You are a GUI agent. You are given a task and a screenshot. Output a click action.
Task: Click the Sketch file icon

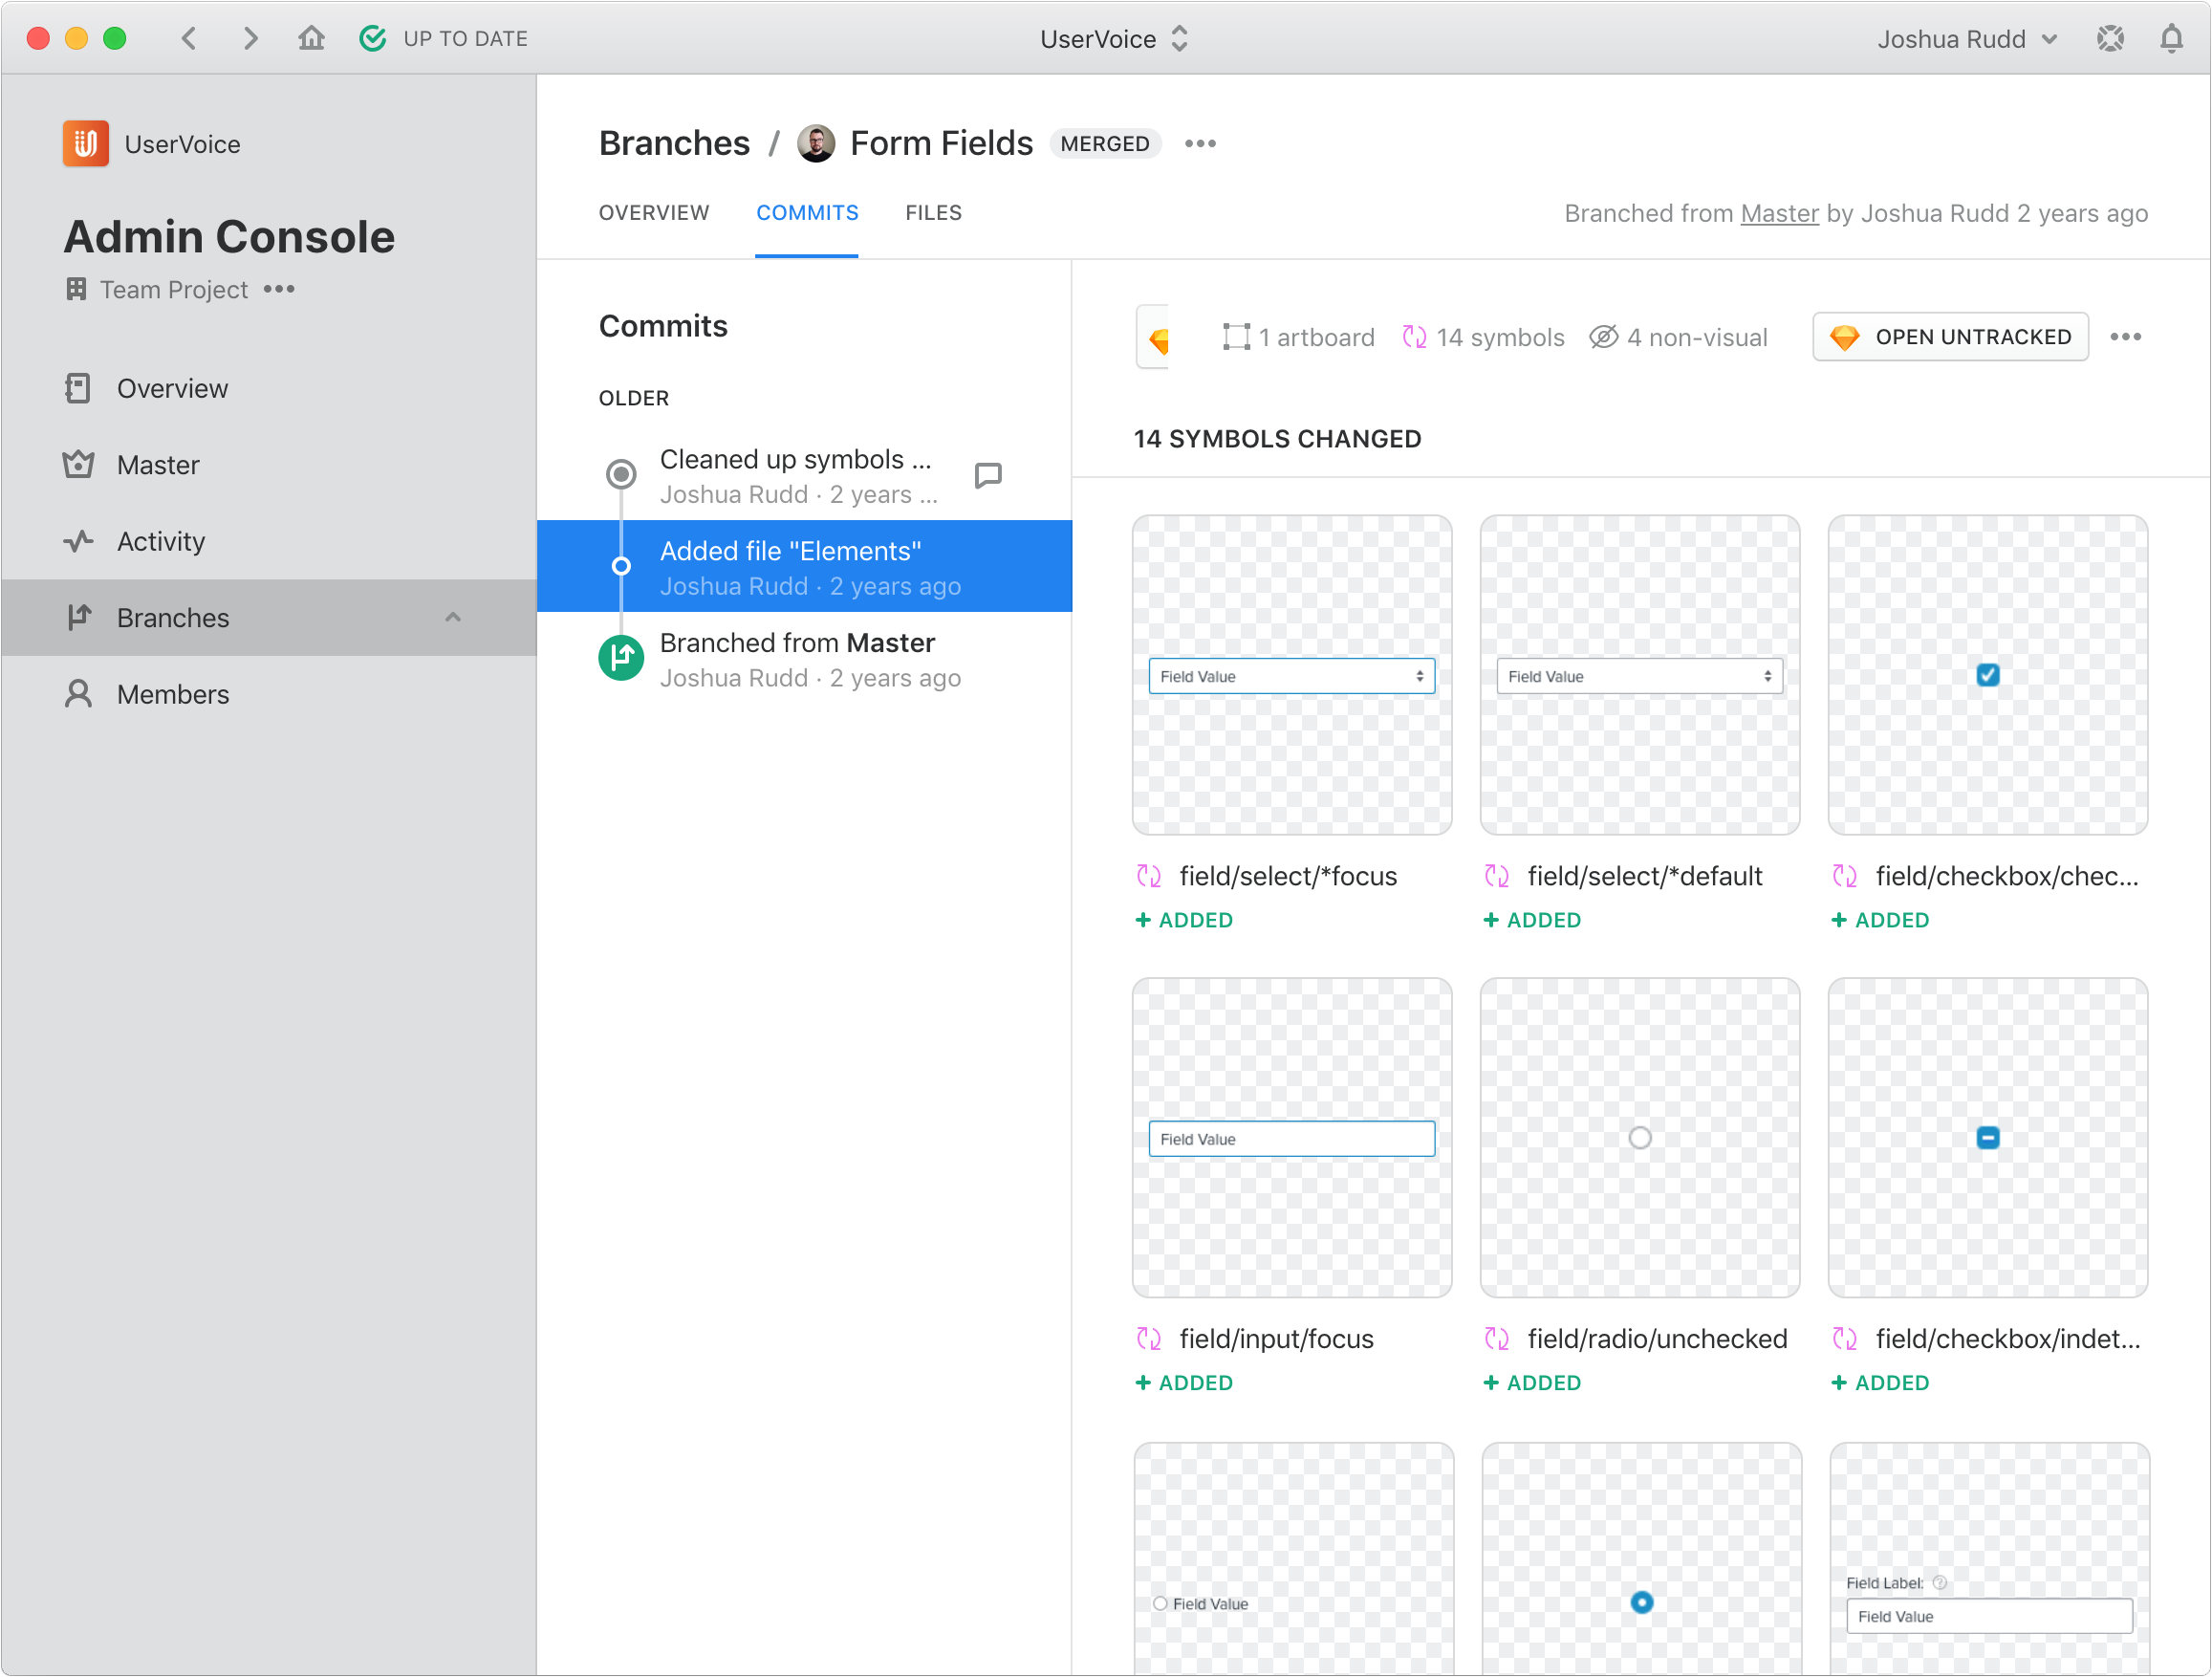click(1153, 338)
